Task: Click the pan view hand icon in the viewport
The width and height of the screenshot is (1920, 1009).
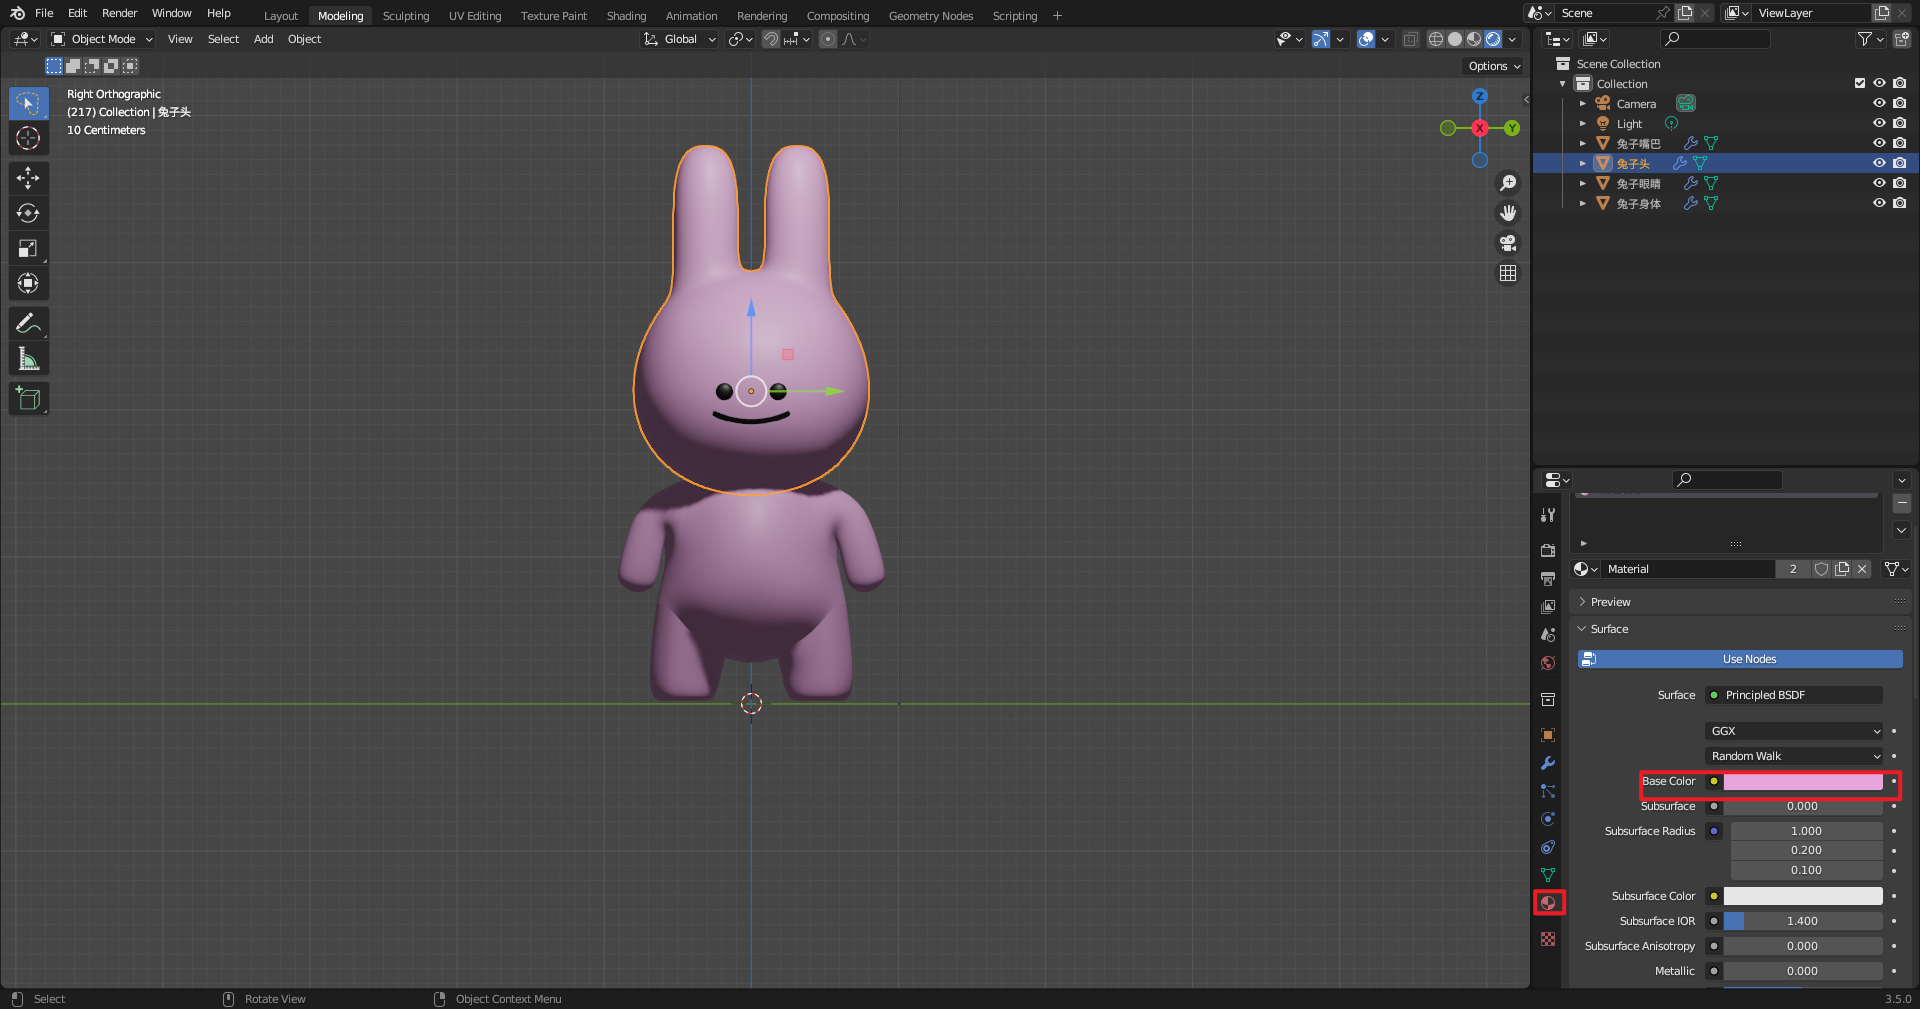Action: coord(1508,213)
